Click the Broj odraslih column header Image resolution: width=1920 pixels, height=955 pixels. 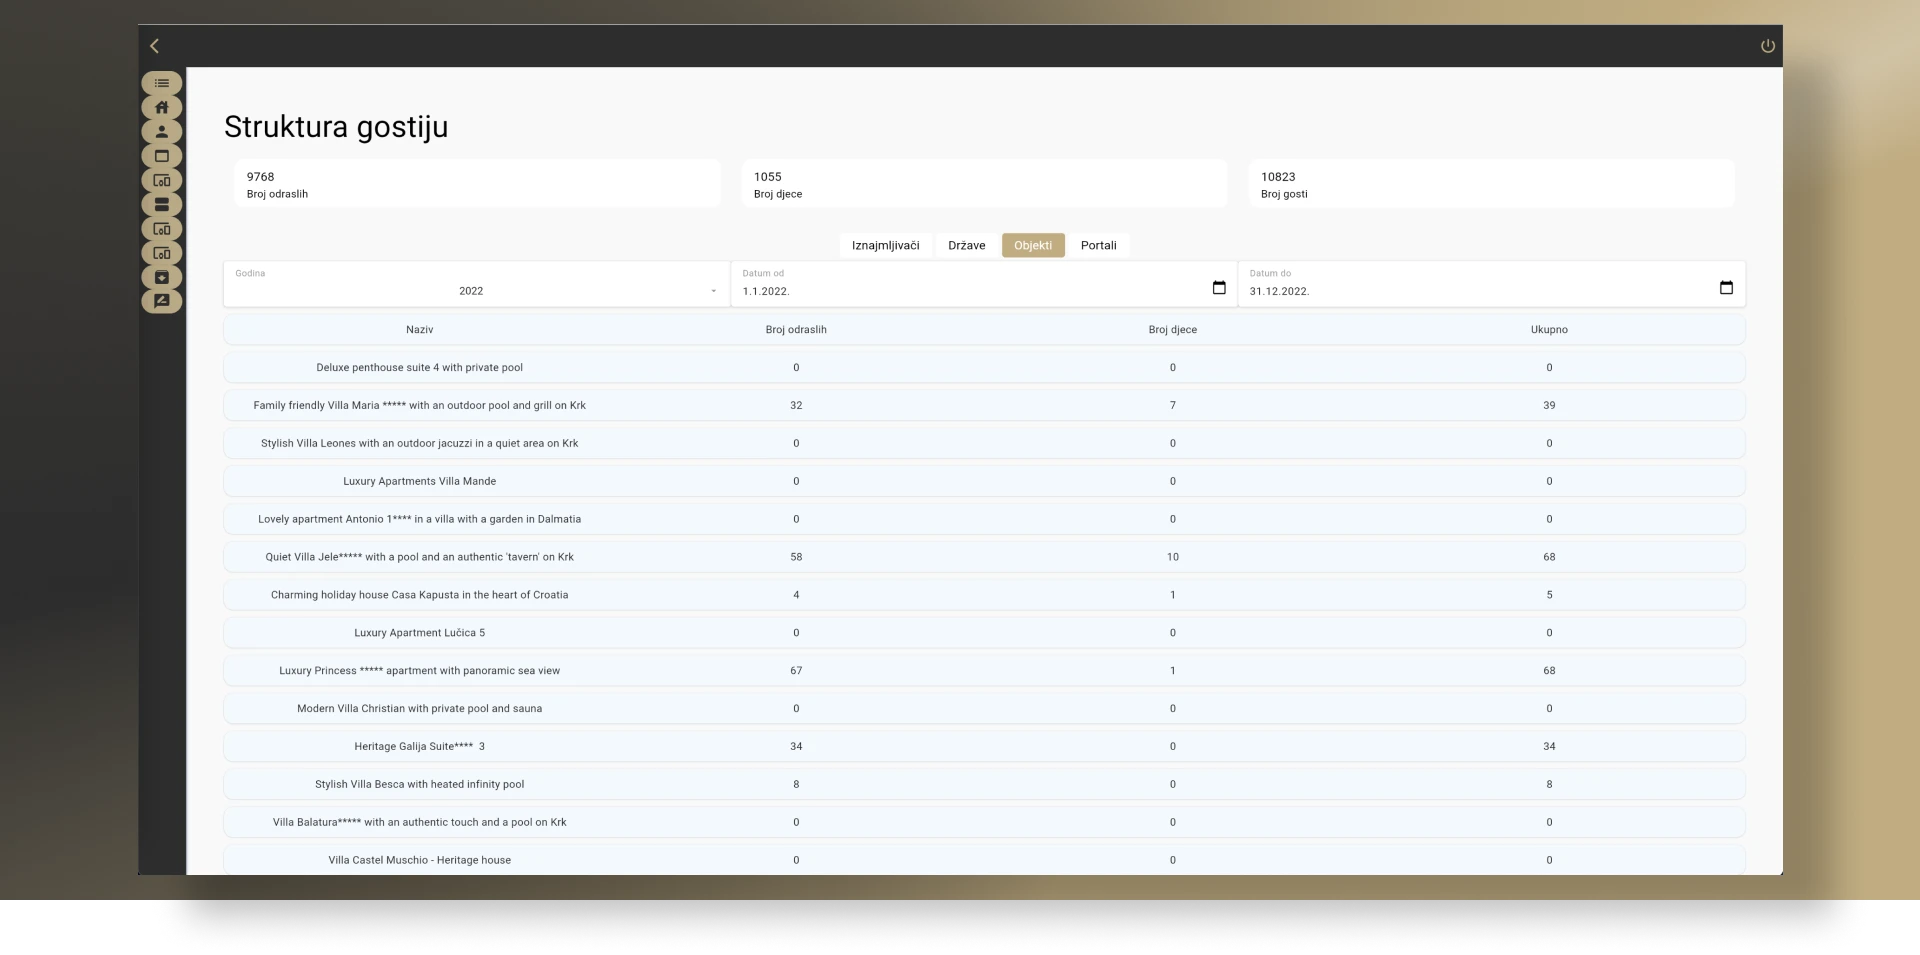pos(796,330)
